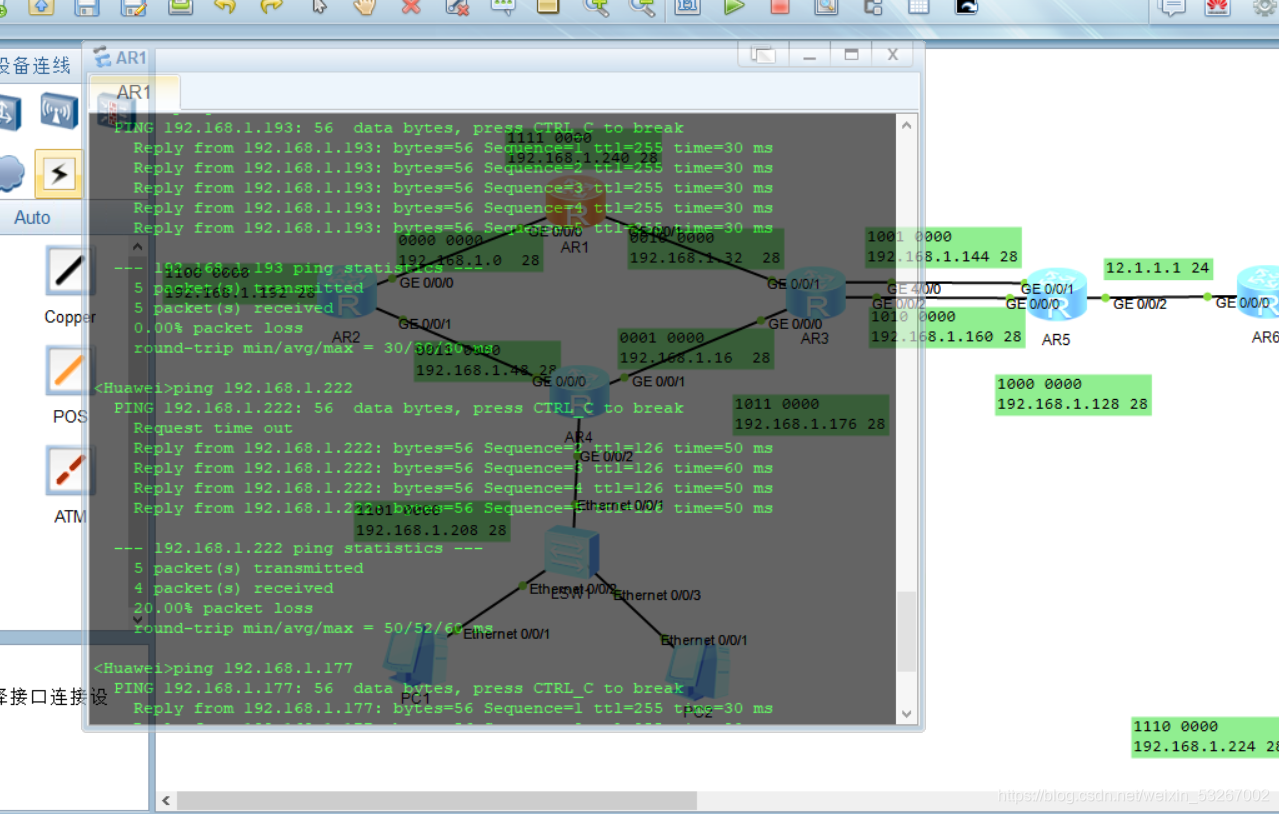Click the Open topology toolbar icon

[x=42, y=5]
